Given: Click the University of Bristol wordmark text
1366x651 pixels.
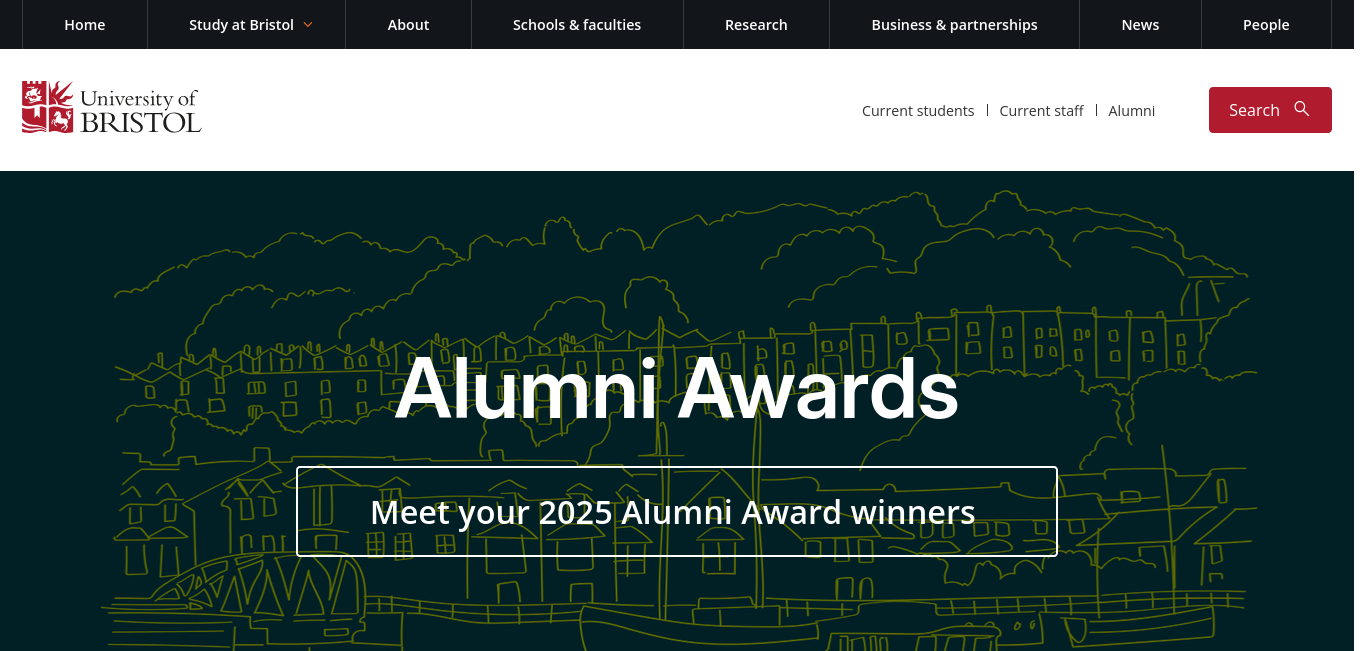Looking at the screenshot, I should [x=140, y=110].
